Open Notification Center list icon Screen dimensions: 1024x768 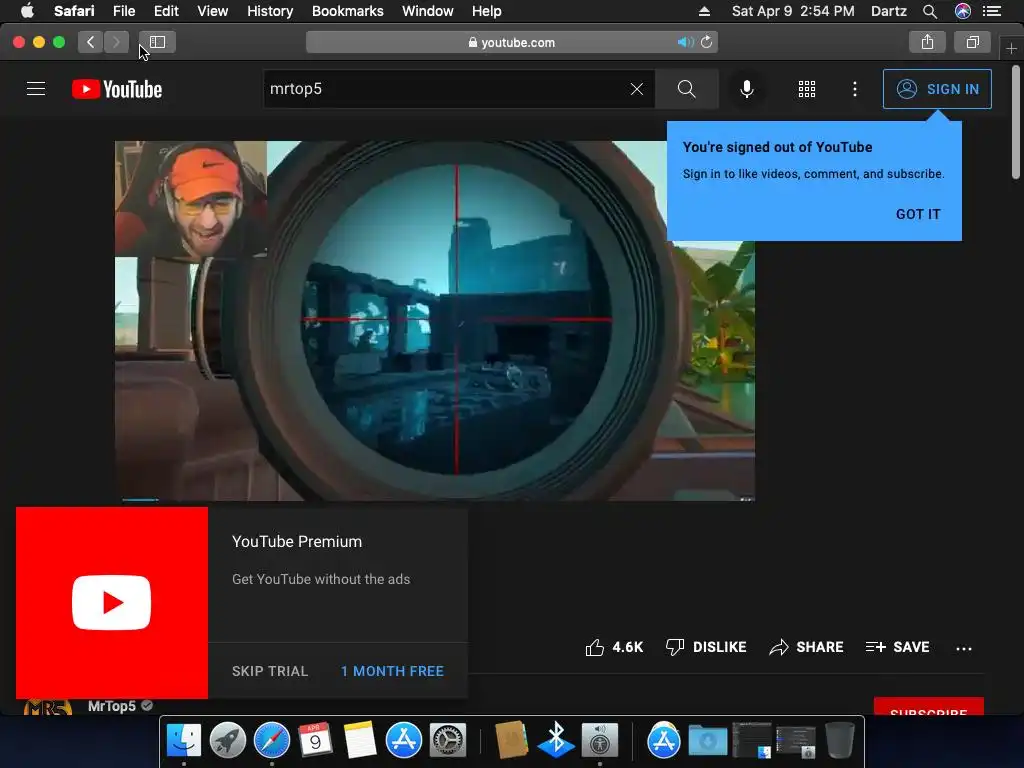click(x=992, y=11)
